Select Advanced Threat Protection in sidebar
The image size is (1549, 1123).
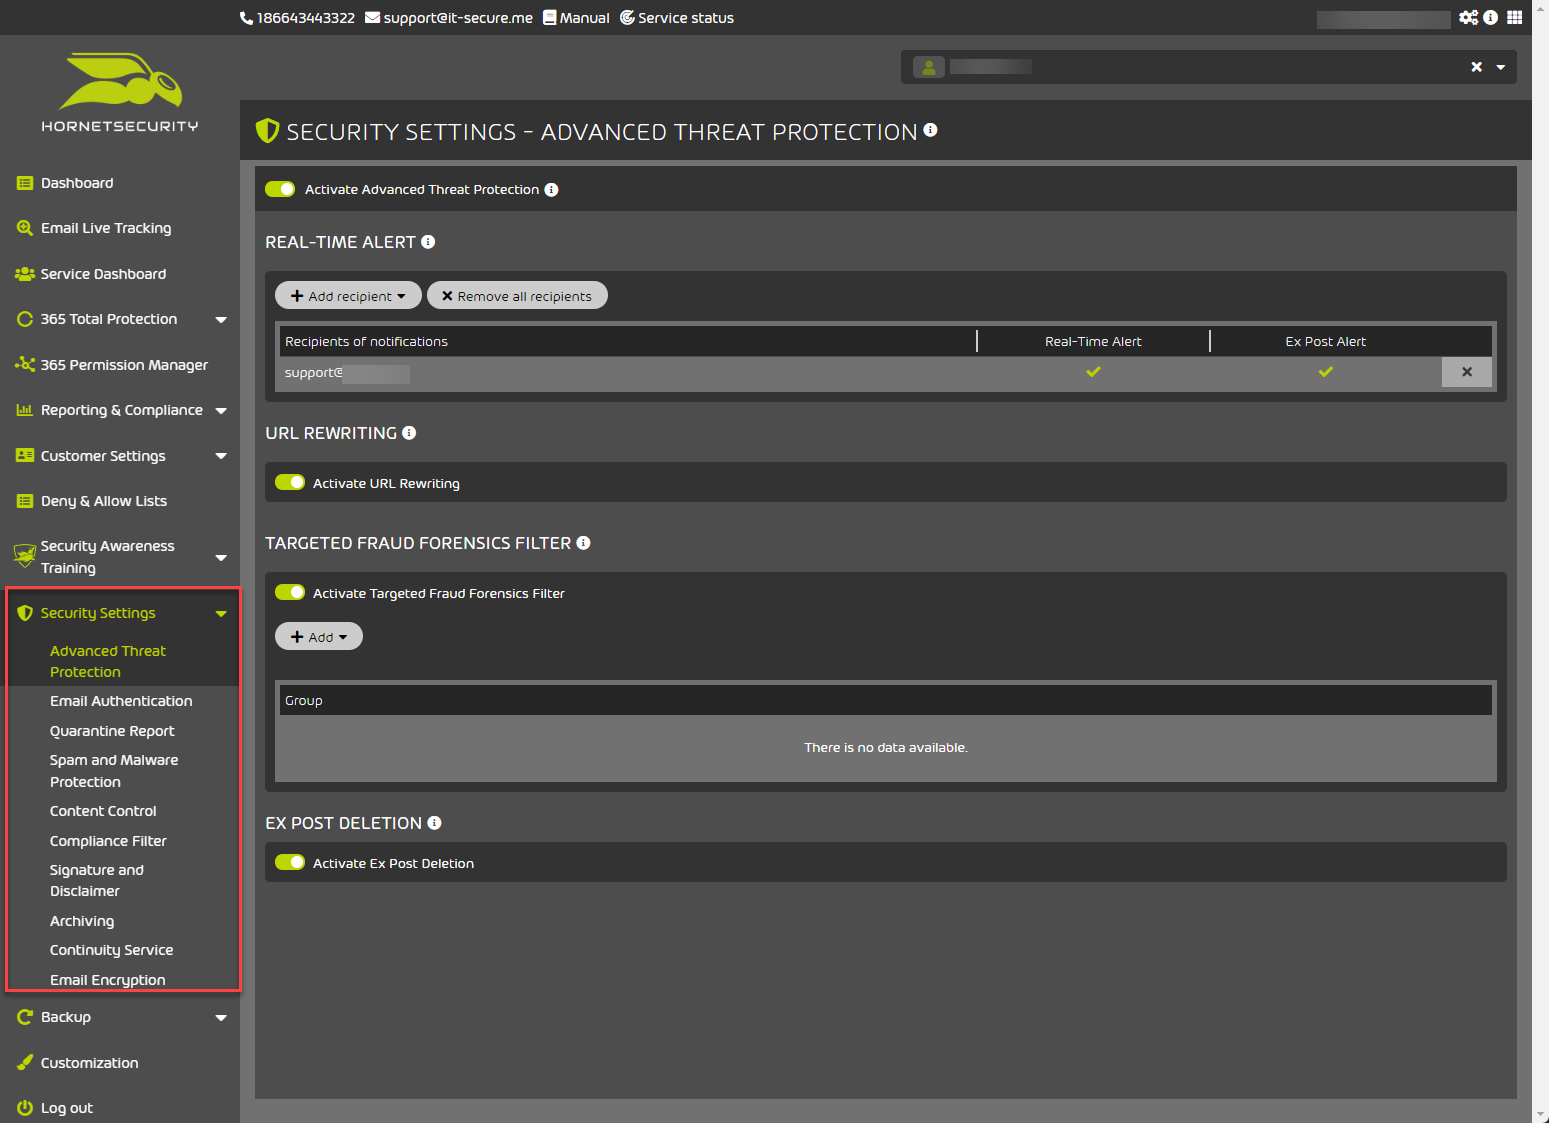[108, 661]
